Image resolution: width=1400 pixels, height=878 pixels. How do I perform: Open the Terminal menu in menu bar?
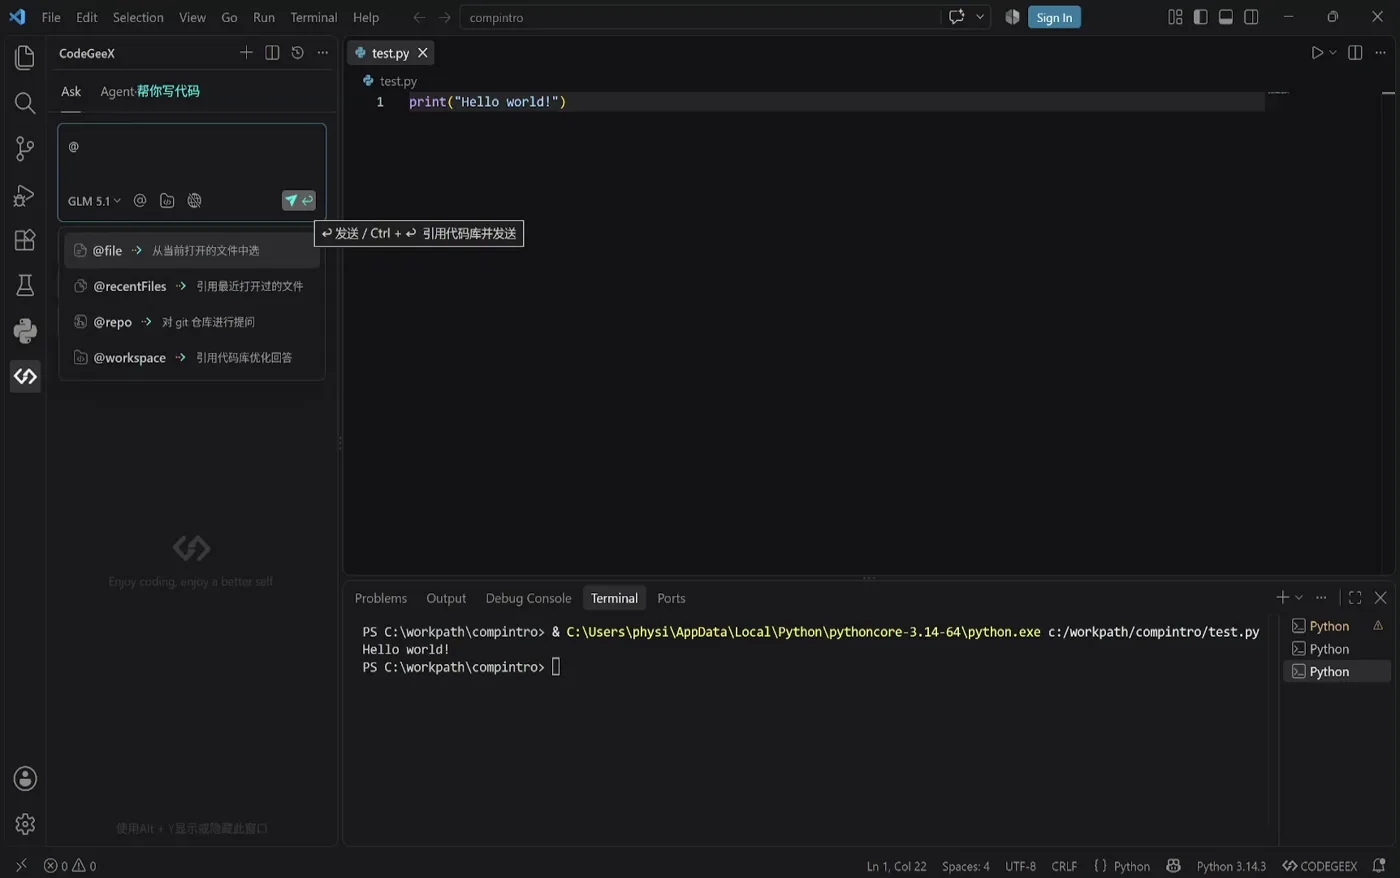pos(314,17)
